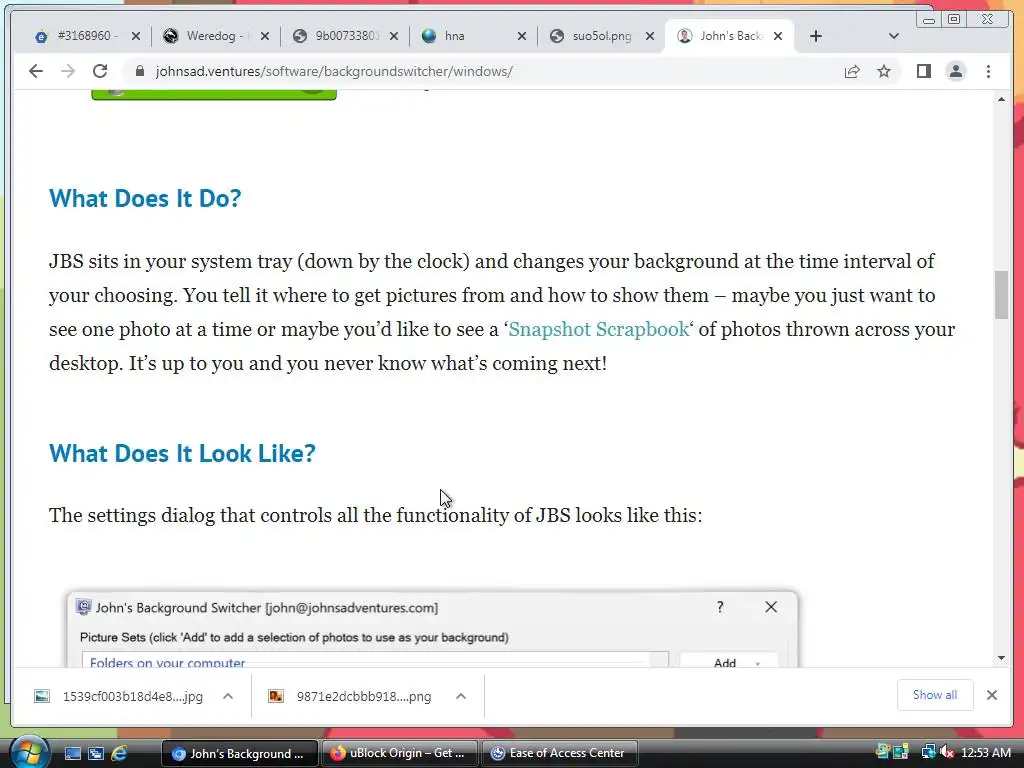This screenshot has height=768, width=1024.
Task: Close the 9b0073380 tab
Action: pos(394,36)
